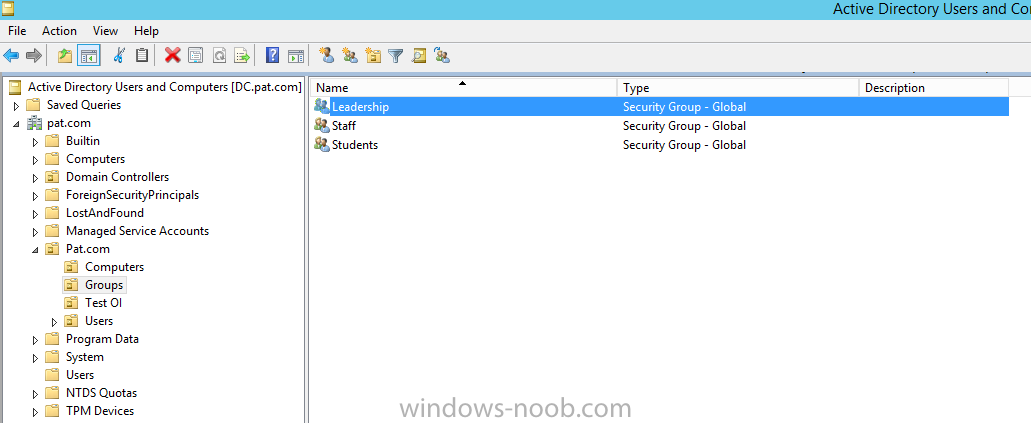Click the create new group icon

(349, 56)
